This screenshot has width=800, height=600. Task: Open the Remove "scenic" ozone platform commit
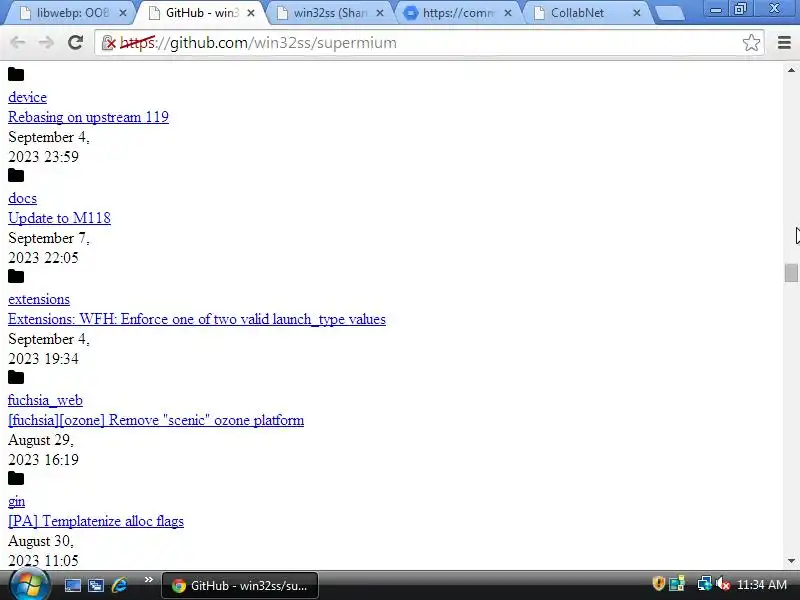(x=156, y=420)
